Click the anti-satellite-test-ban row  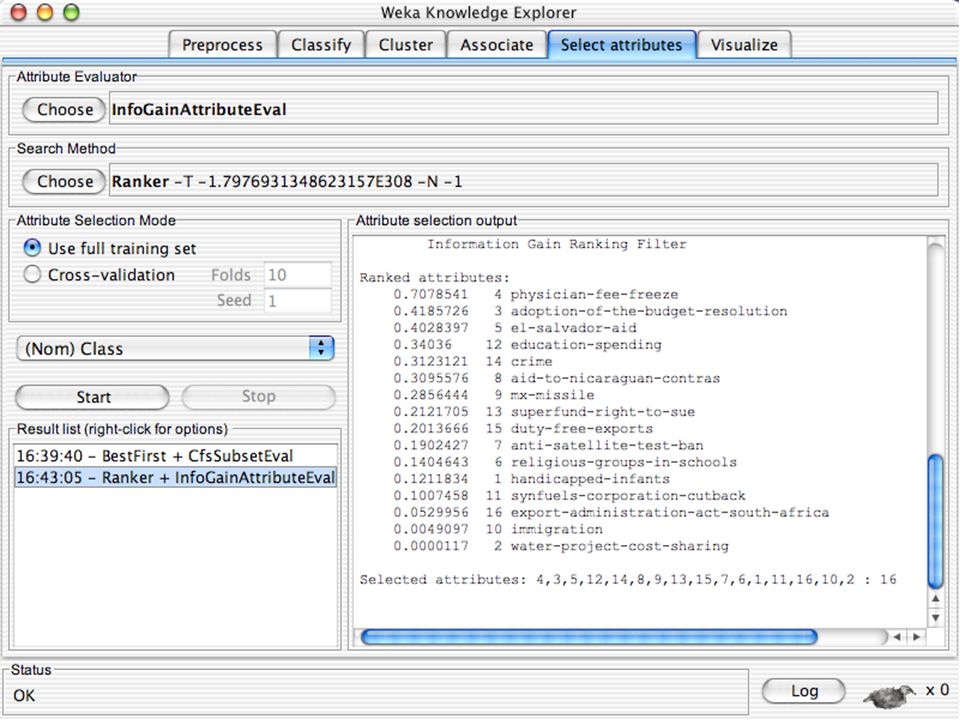click(549, 445)
